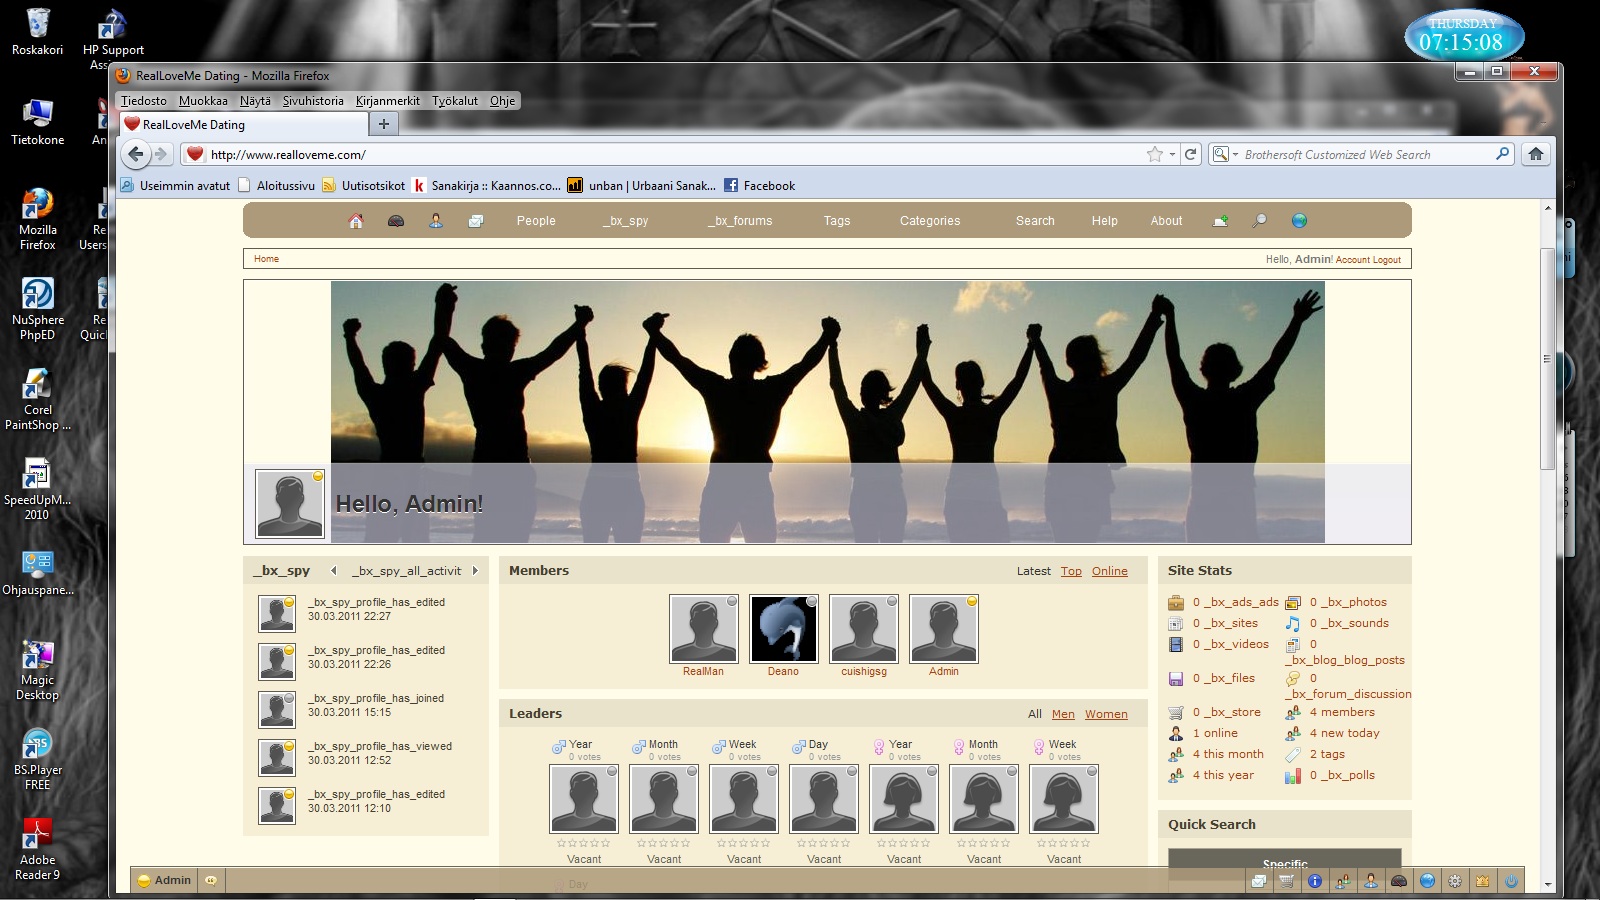
Task: Open the Account link in the header
Action: (x=1353, y=260)
